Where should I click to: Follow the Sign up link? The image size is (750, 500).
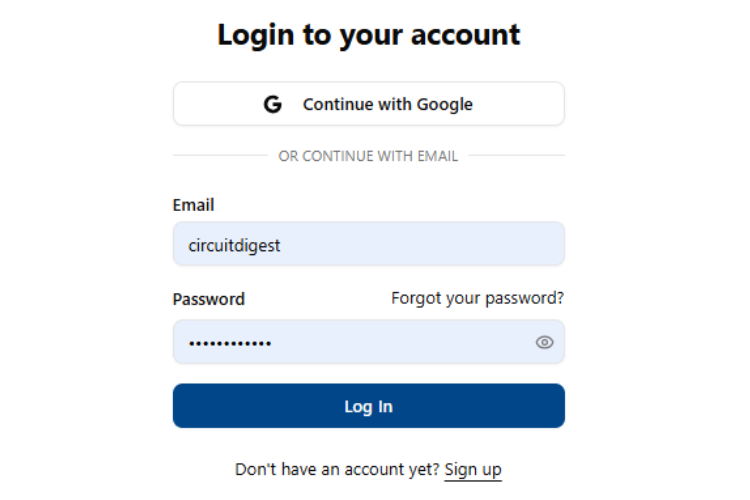[x=473, y=469]
